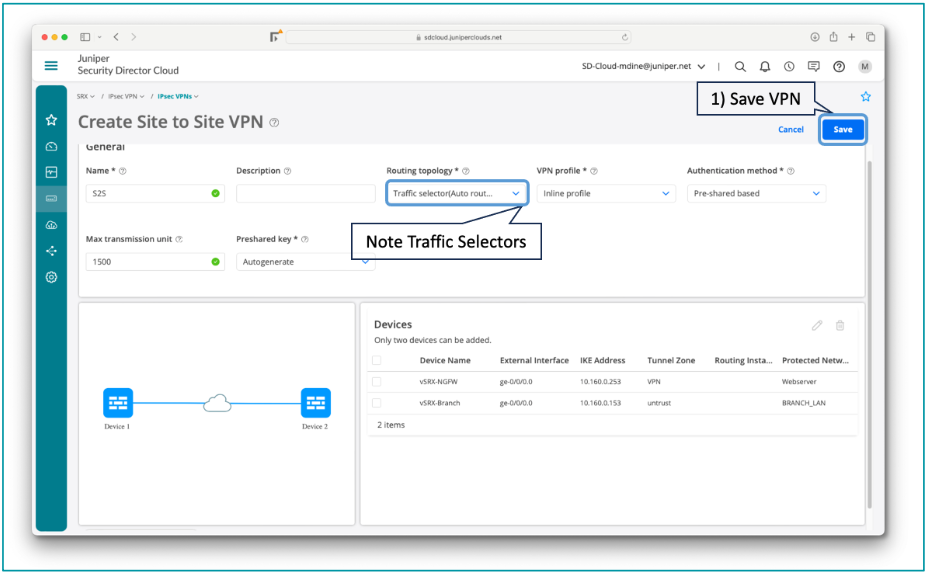This screenshot has height=574, width=929.
Task: Click the favorites star in sidebar
Action: (51, 120)
